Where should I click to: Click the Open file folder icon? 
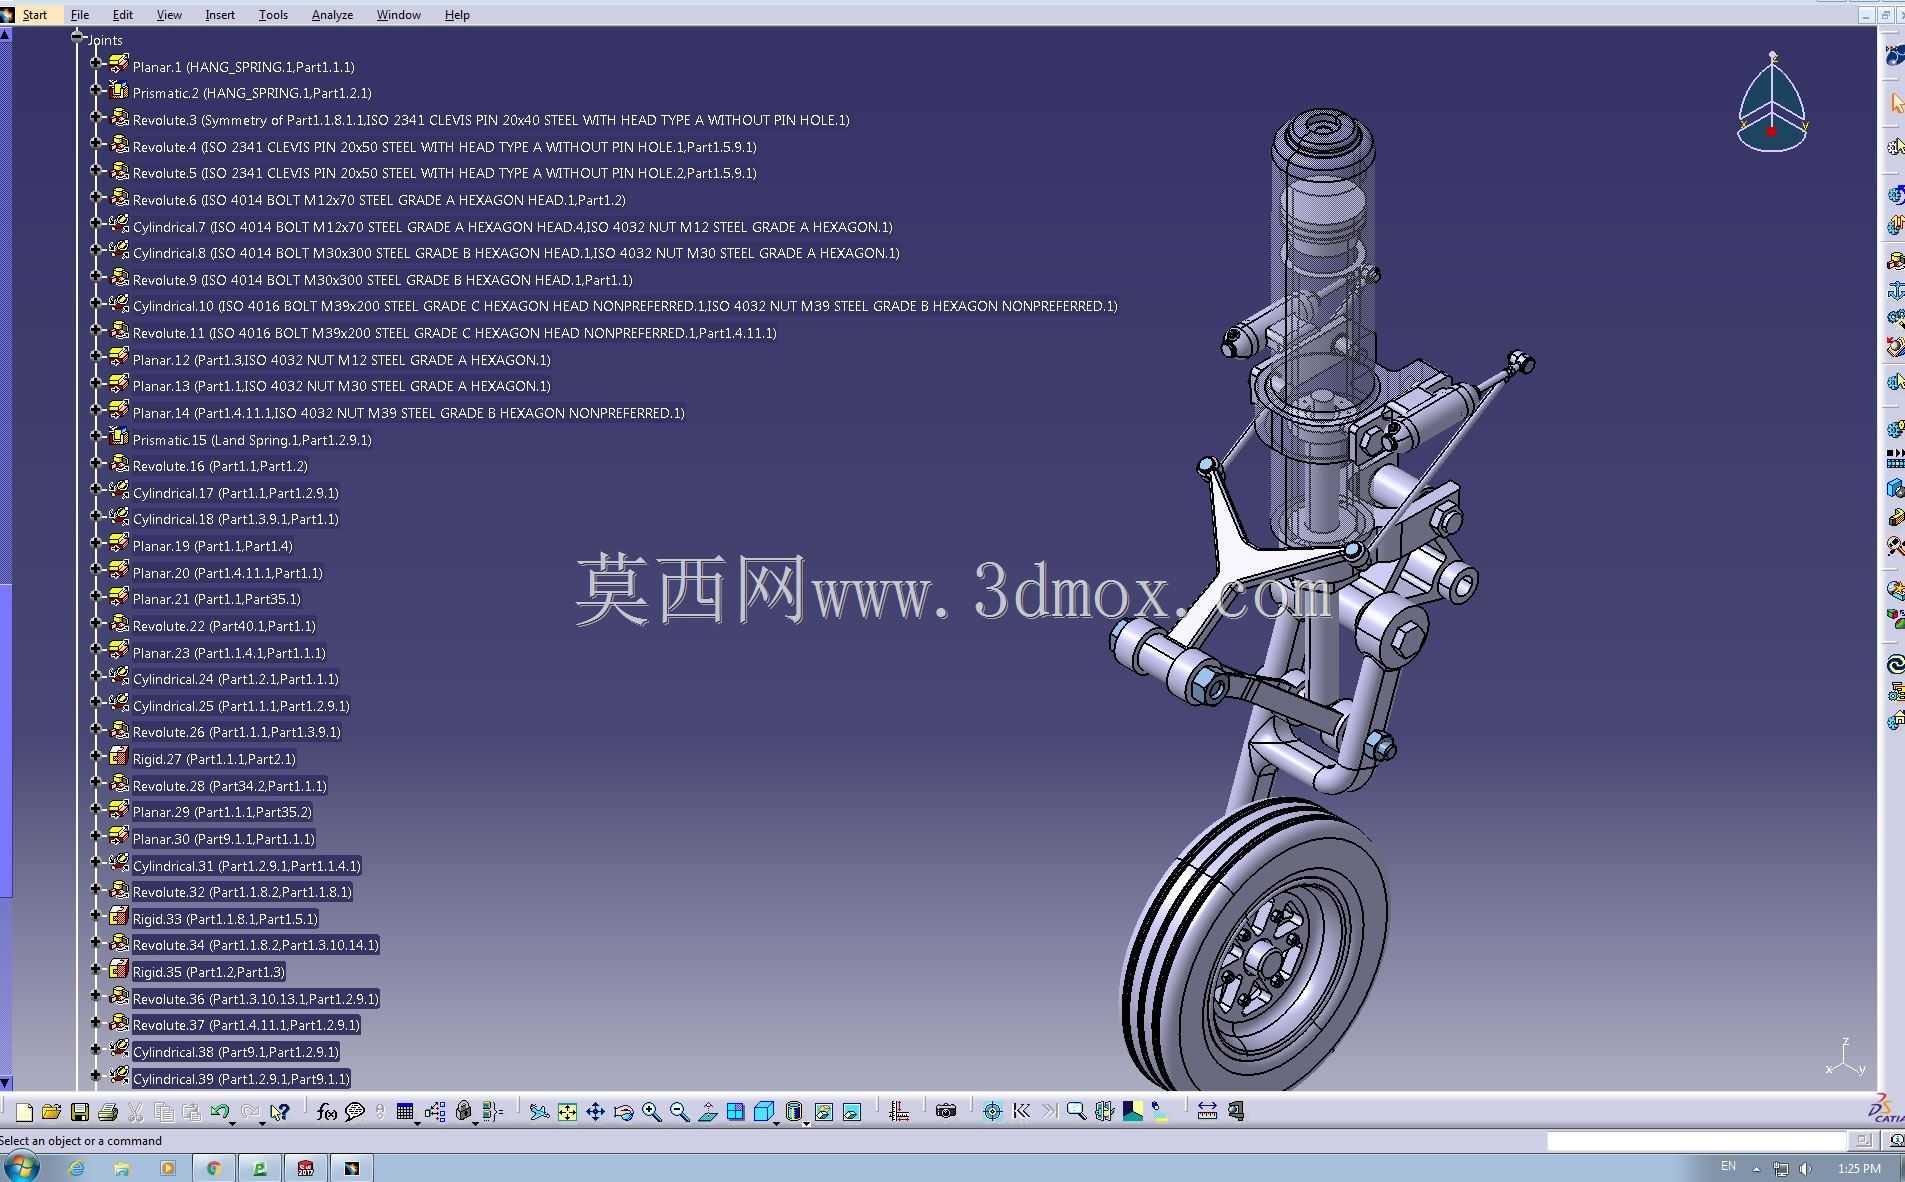pyautogui.click(x=52, y=1111)
